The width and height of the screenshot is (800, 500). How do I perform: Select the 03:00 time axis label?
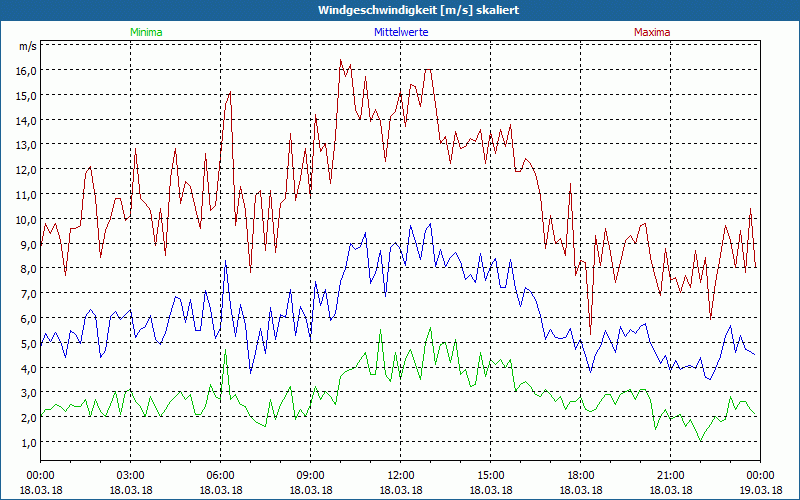[131, 475]
